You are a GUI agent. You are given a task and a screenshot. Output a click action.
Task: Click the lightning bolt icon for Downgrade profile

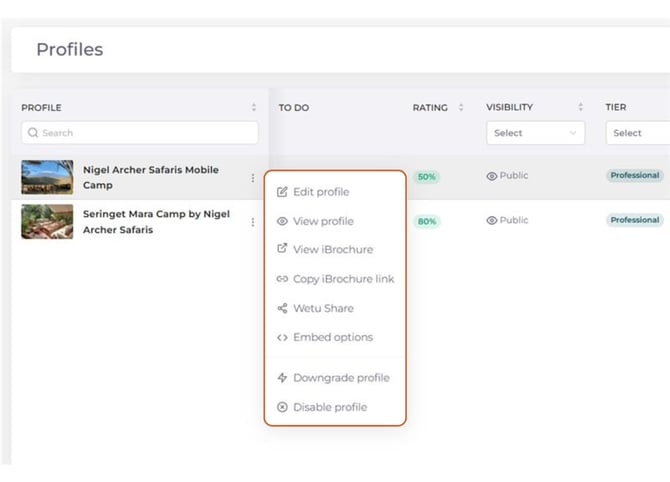tap(282, 378)
